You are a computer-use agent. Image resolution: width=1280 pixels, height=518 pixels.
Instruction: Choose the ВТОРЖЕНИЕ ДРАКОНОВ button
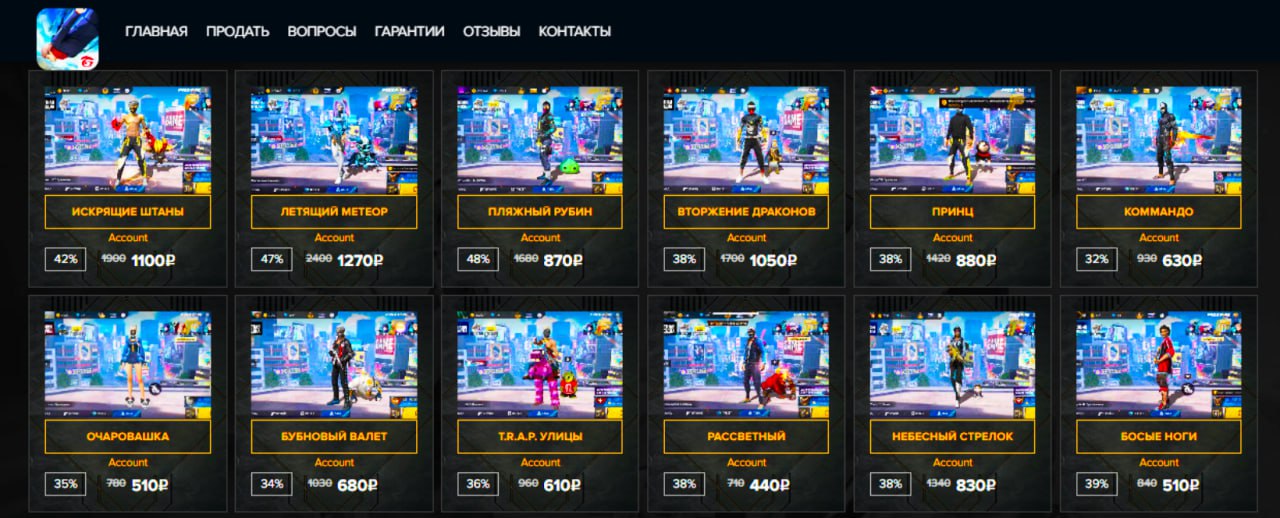(746, 212)
